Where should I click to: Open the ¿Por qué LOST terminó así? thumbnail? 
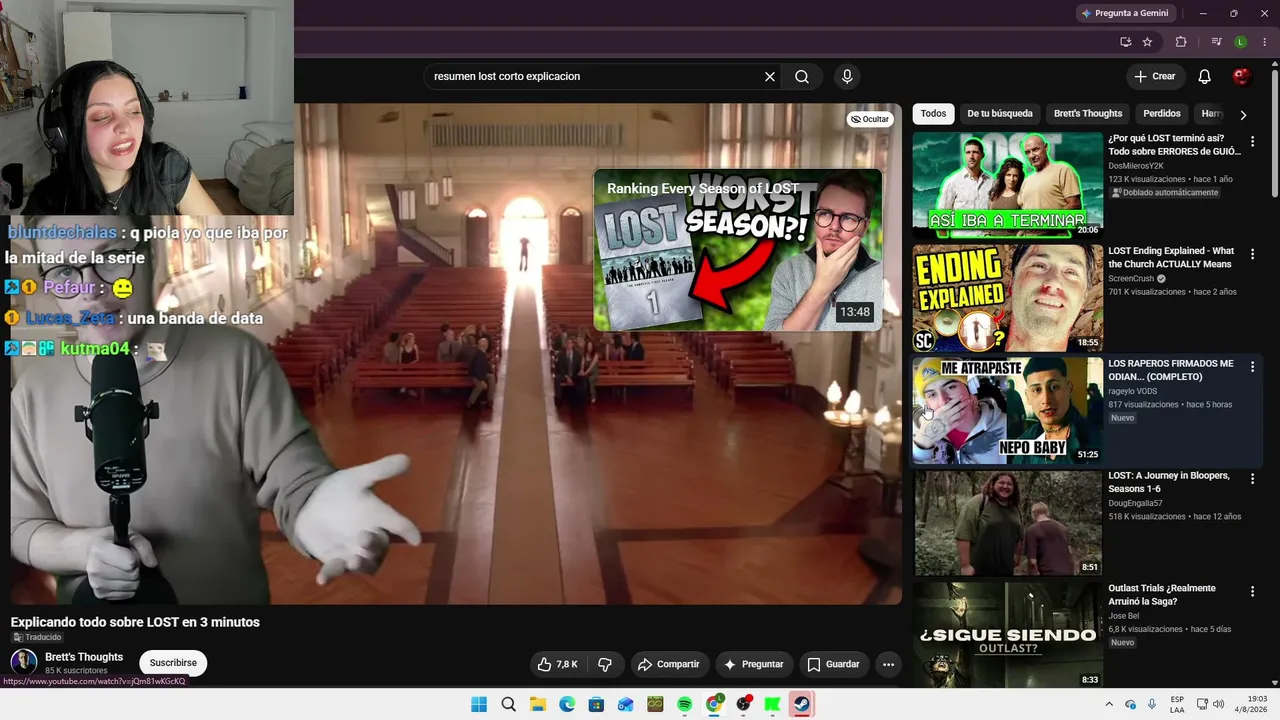coord(1008,184)
